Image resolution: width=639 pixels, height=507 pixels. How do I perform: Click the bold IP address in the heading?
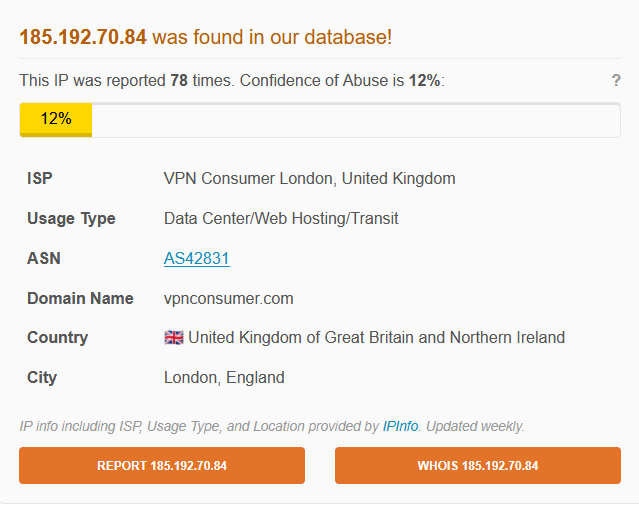pyautogui.click(x=83, y=37)
